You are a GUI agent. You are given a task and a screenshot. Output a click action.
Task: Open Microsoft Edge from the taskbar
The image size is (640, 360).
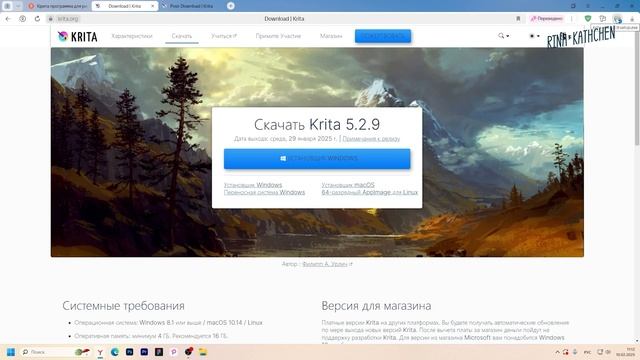pos(115,352)
